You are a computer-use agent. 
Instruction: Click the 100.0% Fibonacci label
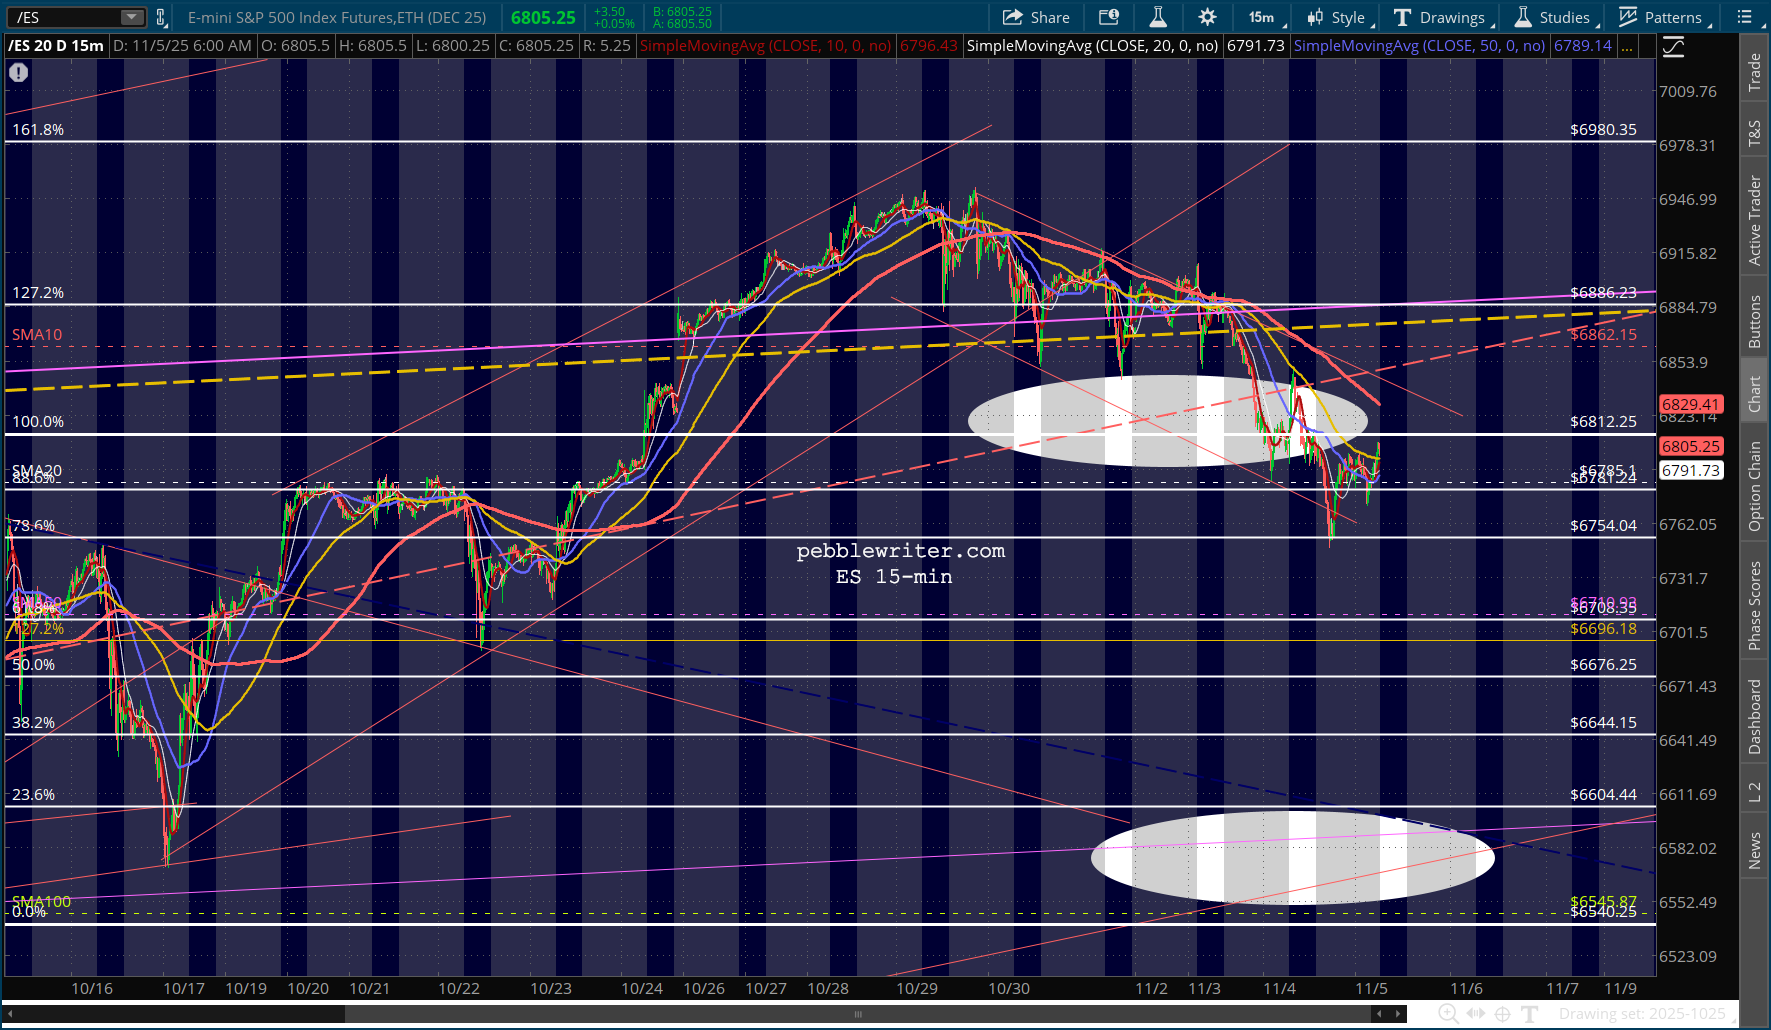point(38,422)
